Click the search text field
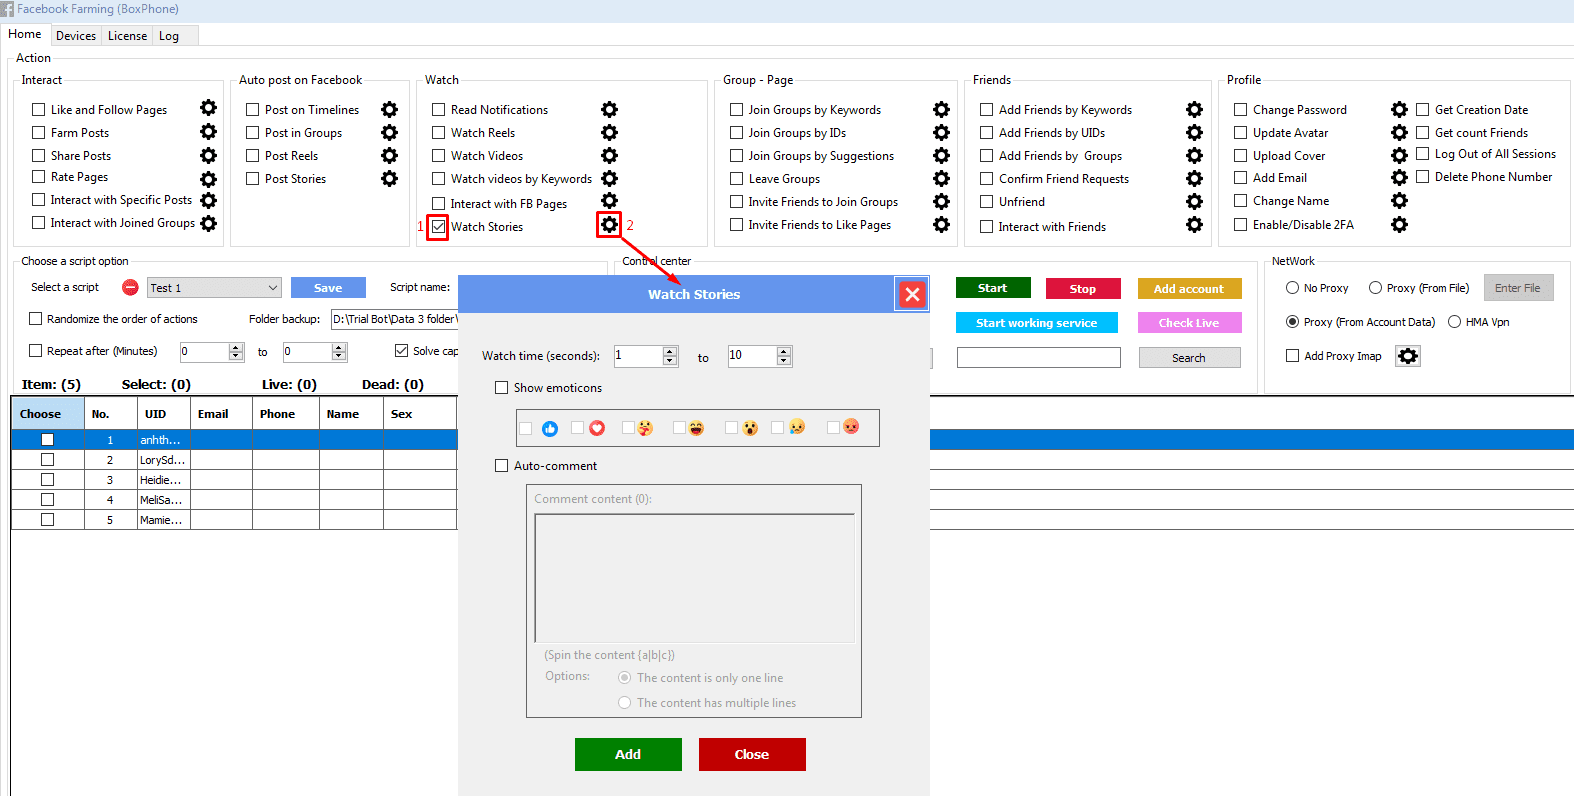The width and height of the screenshot is (1574, 796). pyautogui.click(x=1039, y=358)
